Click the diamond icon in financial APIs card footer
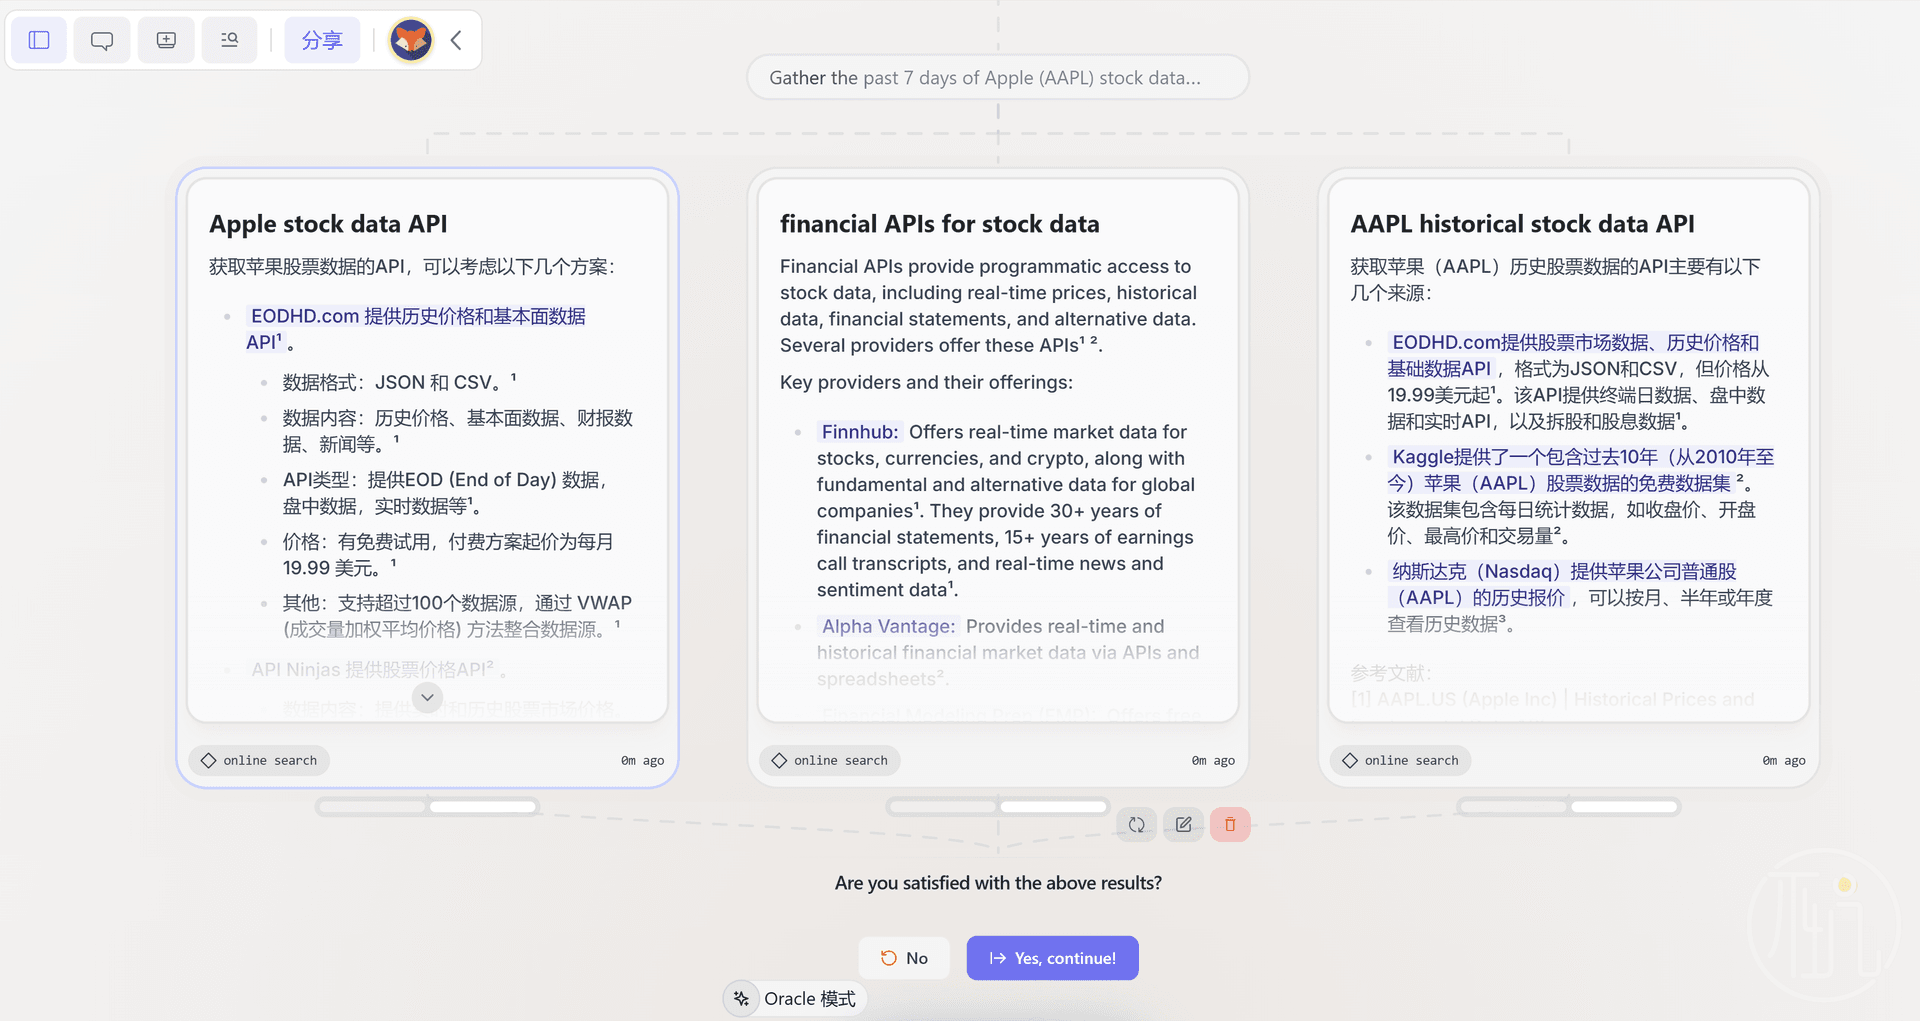 tap(779, 760)
